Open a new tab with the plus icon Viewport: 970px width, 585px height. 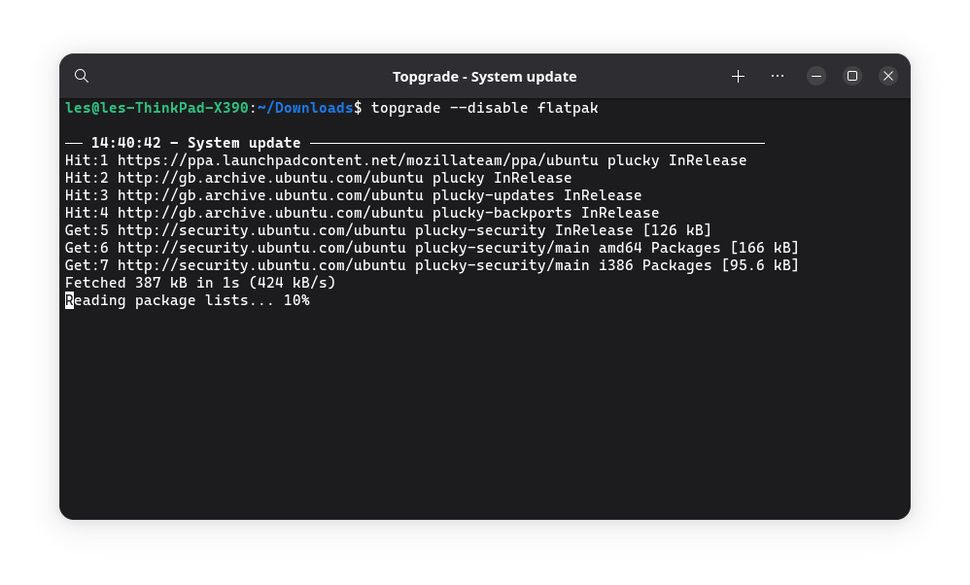point(737,76)
